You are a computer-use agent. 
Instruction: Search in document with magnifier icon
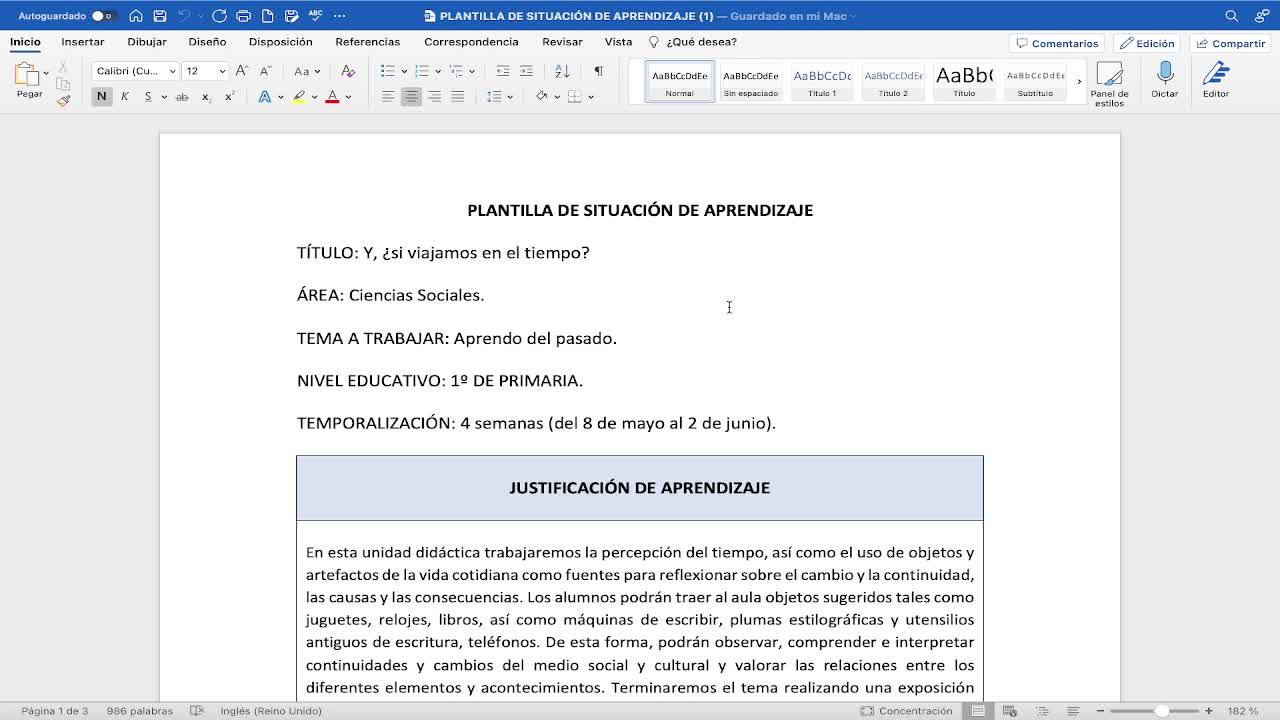click(x=1232, y=16)
